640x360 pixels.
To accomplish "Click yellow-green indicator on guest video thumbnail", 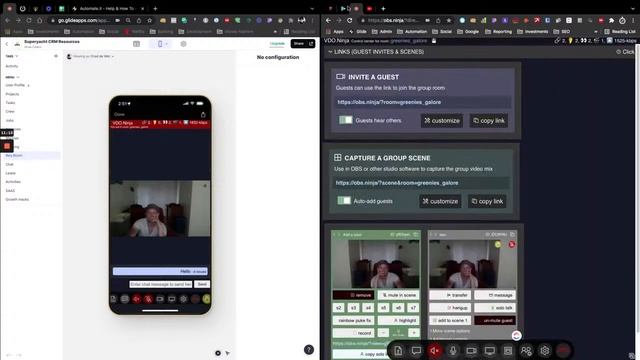I will tap(498, 244).
